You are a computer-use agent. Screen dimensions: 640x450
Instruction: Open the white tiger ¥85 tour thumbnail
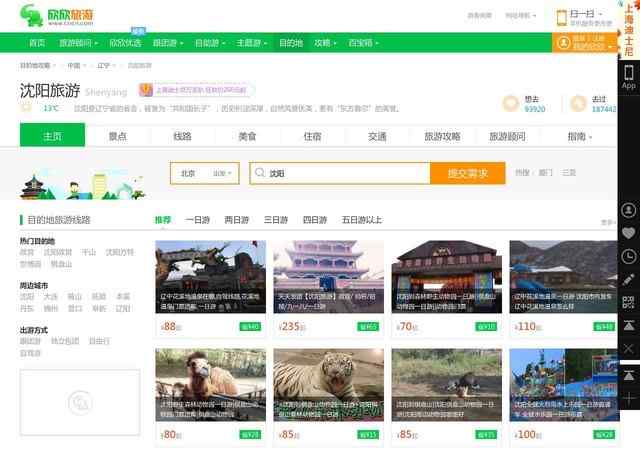329,385
